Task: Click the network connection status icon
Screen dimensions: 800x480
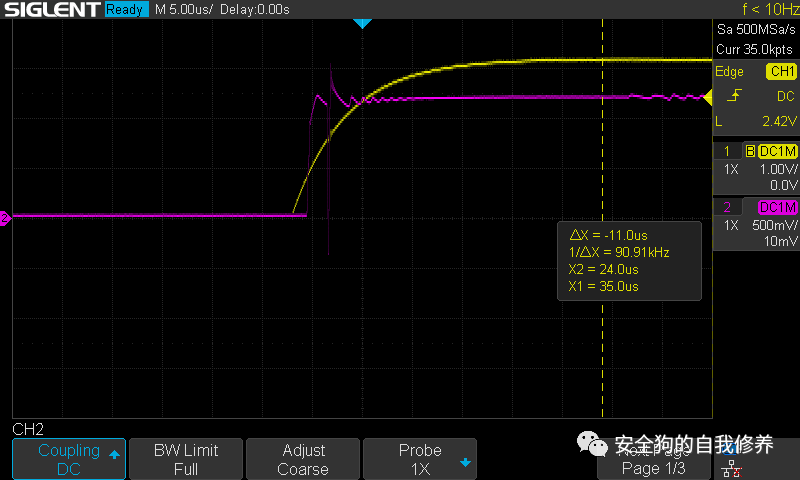Action: tap(732, 468)
